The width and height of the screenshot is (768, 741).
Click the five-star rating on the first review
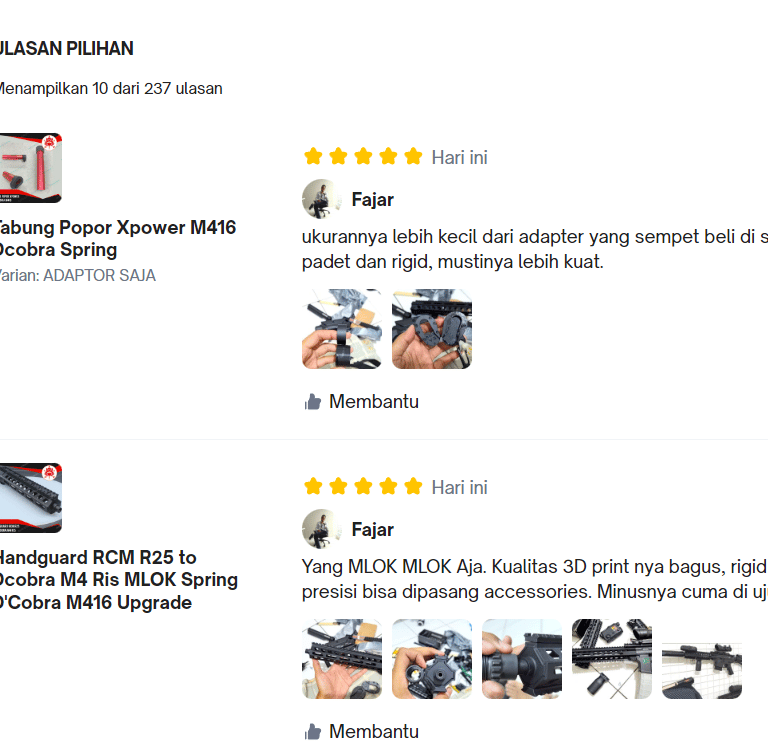click(363, 157)
